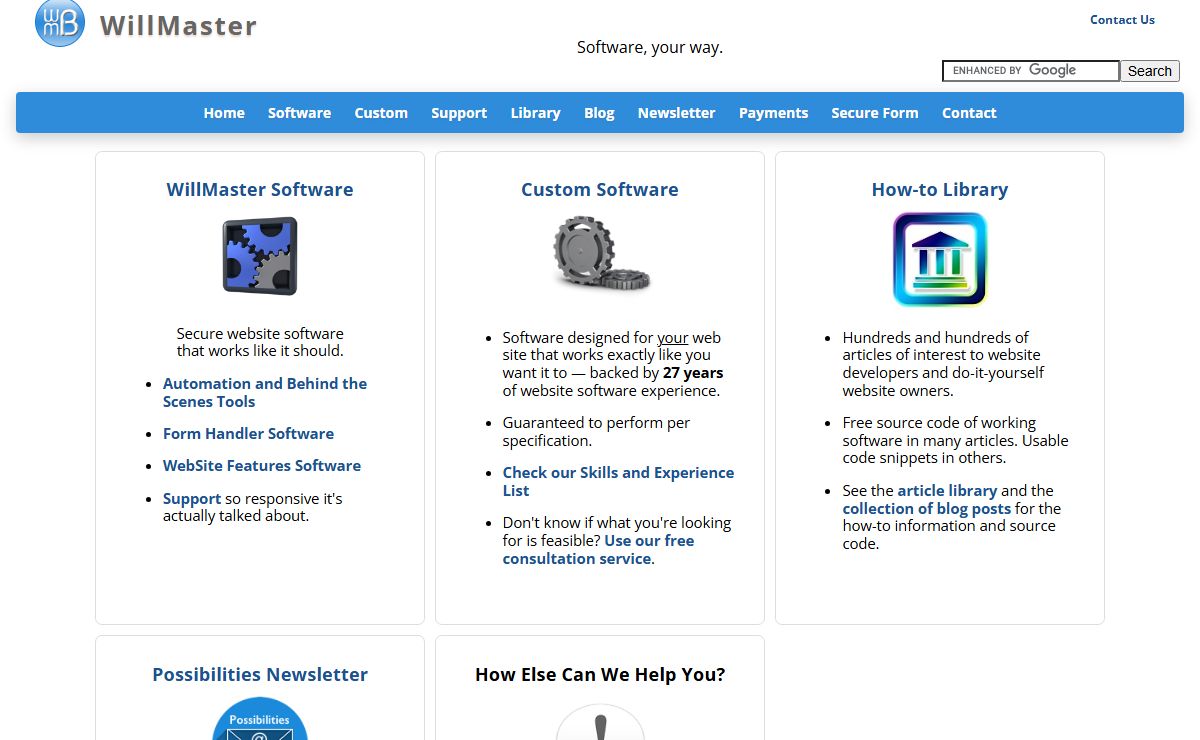
Task: Click the gray gears Custom Software icon
Action: tap(600, 254)
